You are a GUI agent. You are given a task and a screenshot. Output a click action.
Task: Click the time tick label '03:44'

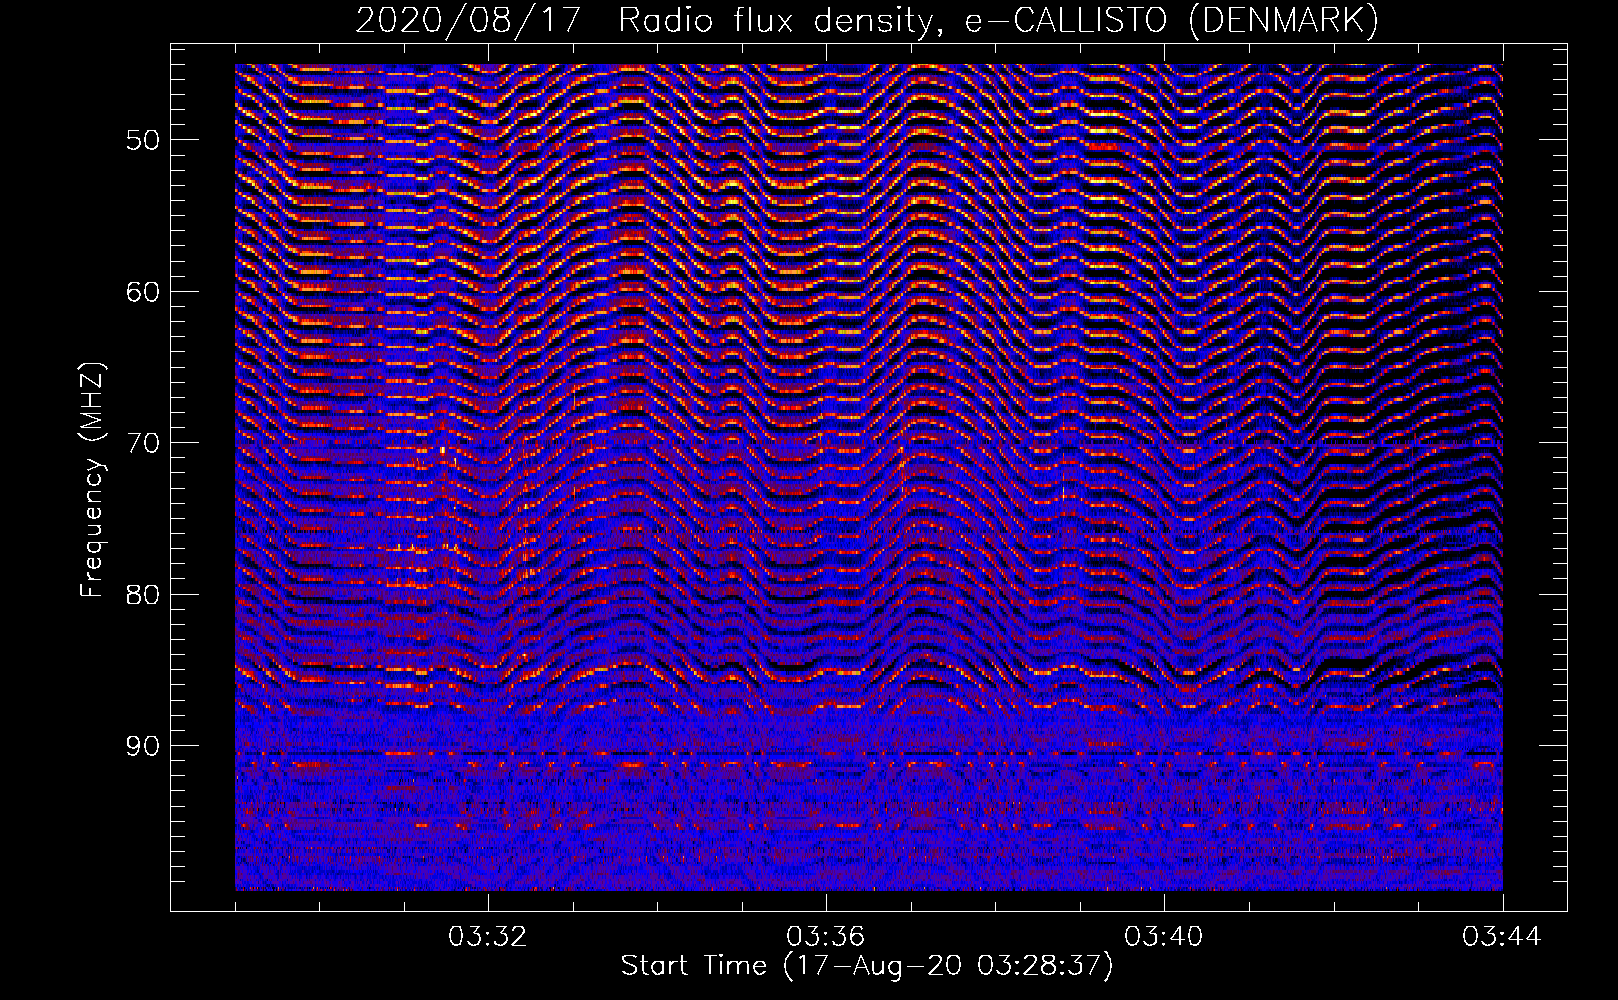1502,937
